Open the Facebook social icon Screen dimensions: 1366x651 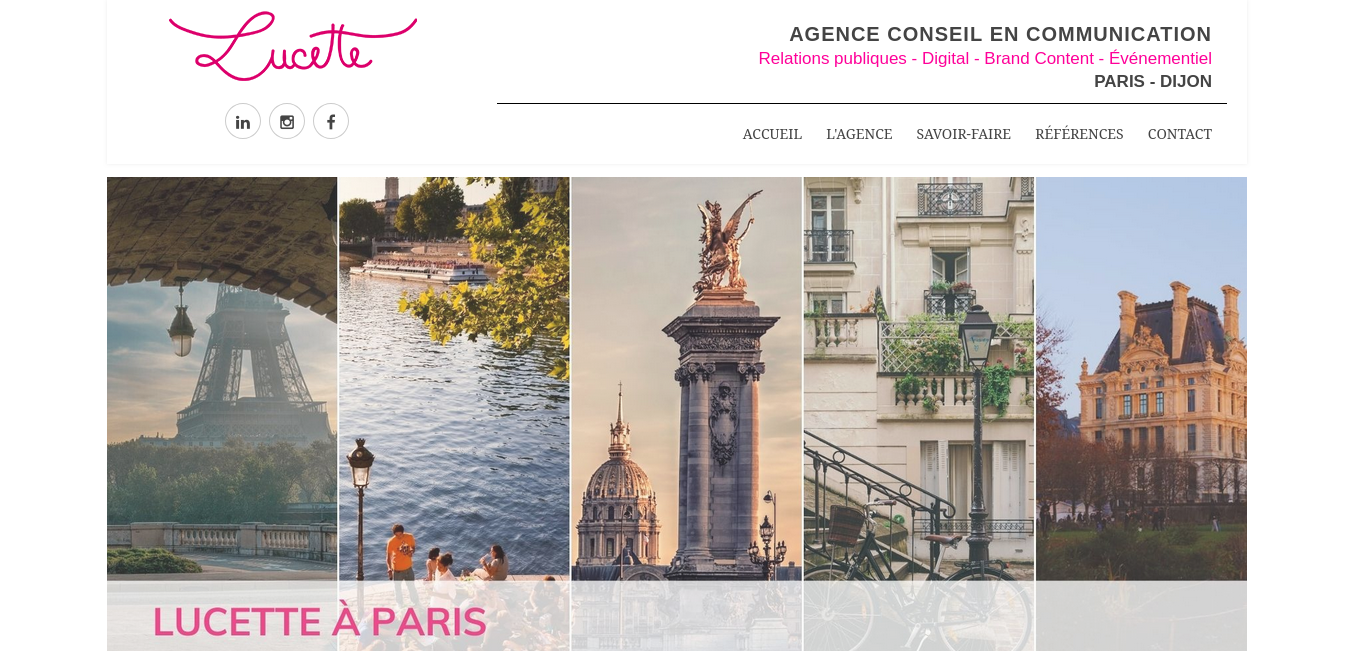(331, 121)
